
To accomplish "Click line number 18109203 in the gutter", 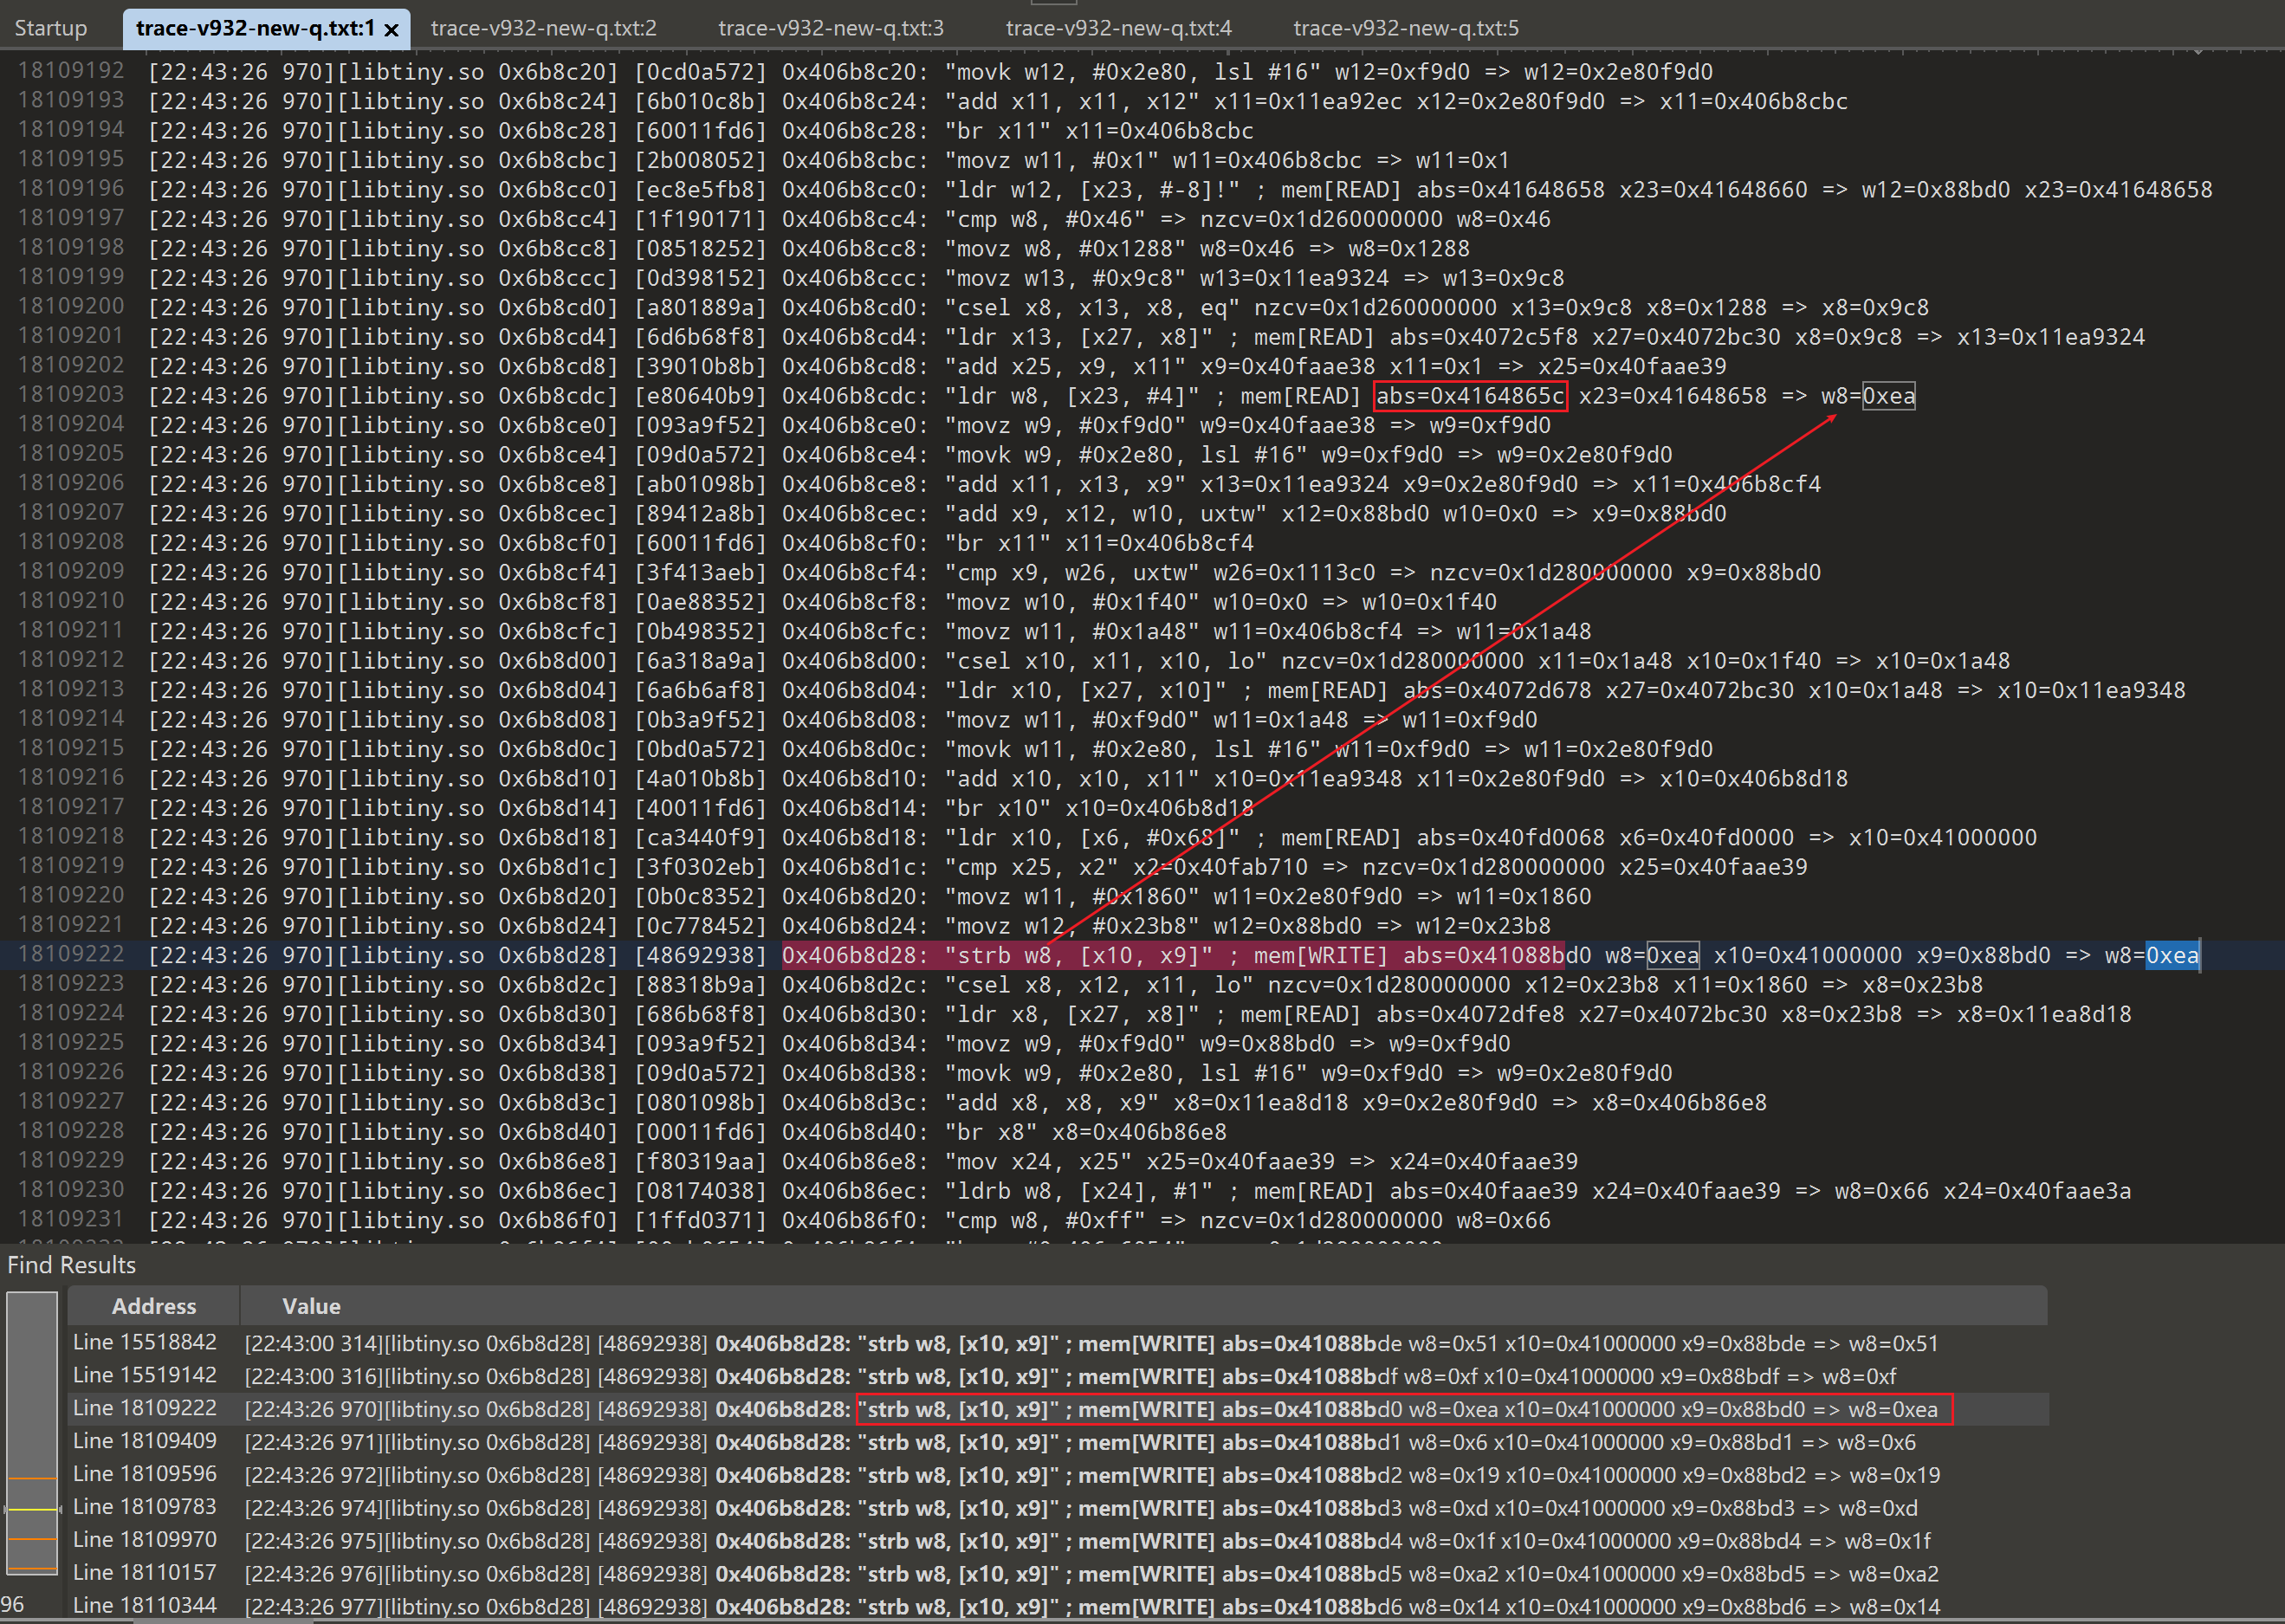I will tap(71, 395).
